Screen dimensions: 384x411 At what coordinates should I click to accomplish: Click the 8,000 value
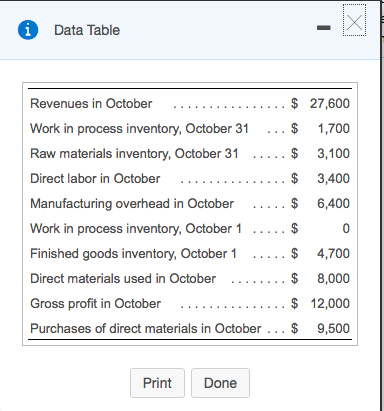coord(333,279)
